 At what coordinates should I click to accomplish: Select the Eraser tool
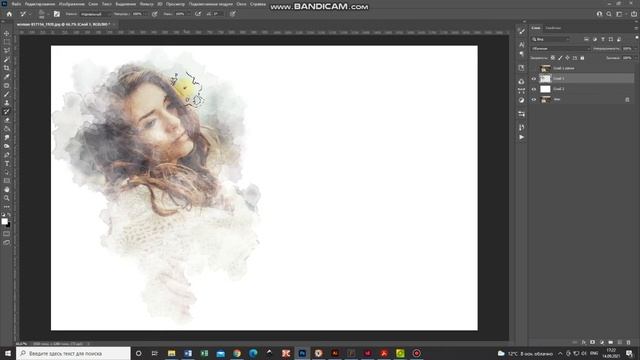[7, 120]
